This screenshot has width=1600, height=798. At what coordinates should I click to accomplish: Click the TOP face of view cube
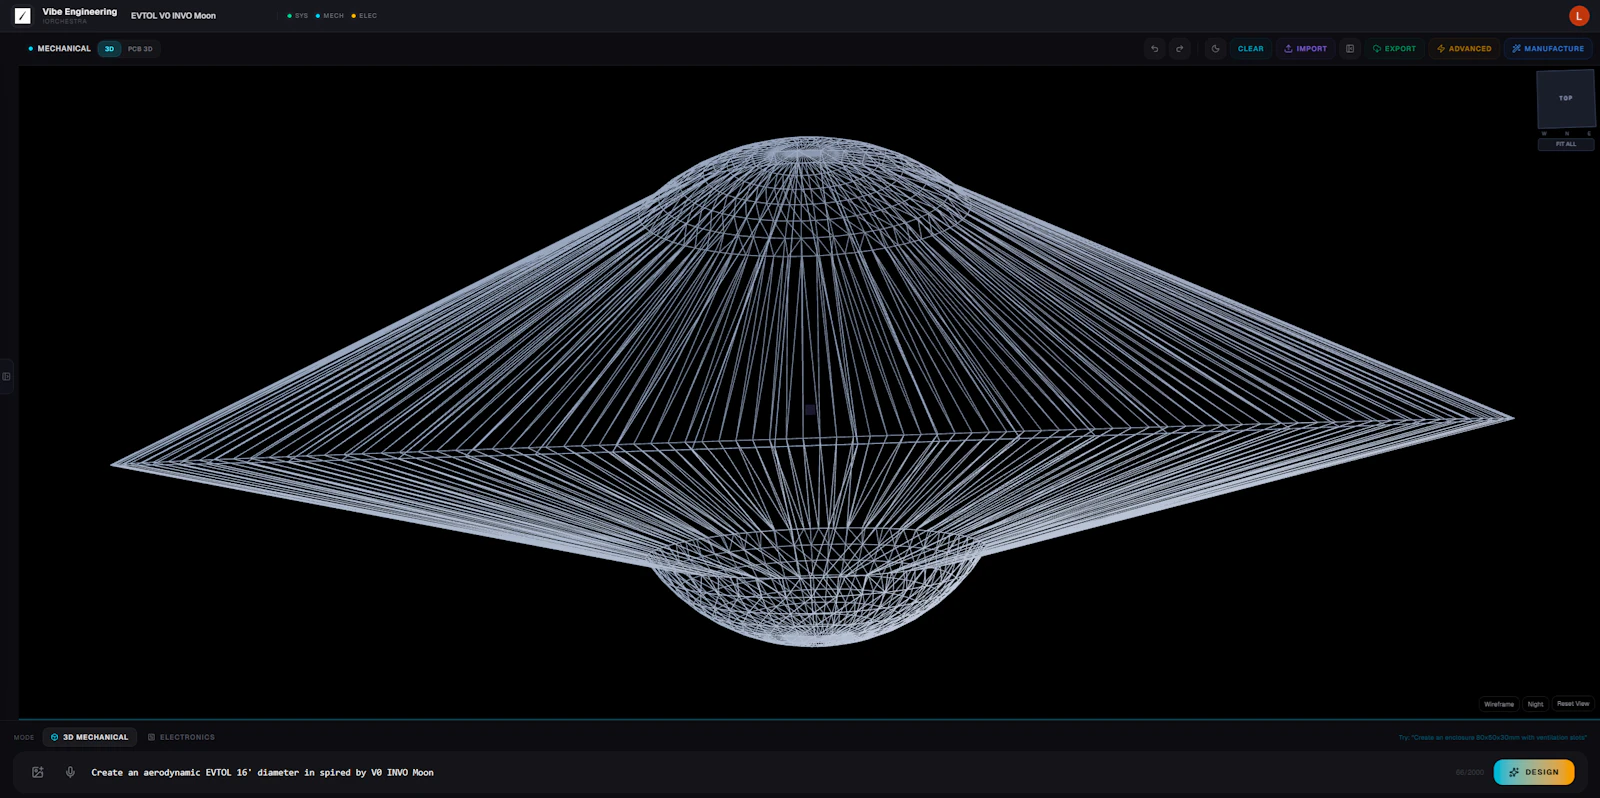[1565, 98]
